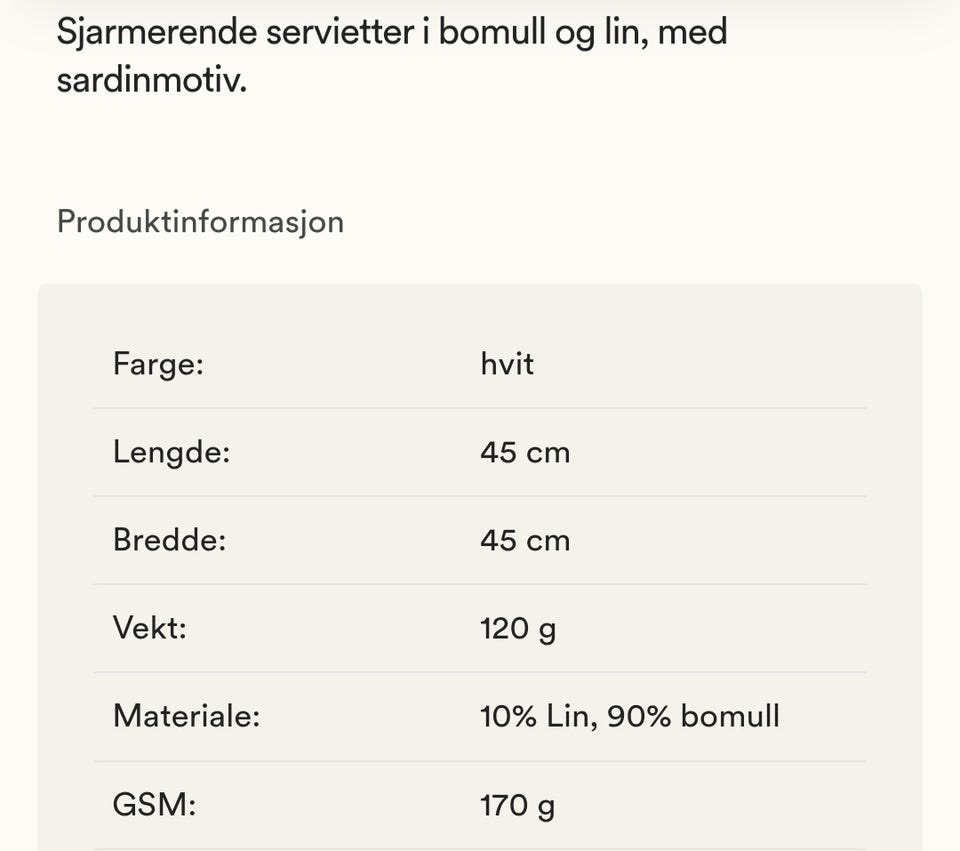Click the Bredde value 45 cm
This screenshot has height=851, width=960.
[525, 541]
